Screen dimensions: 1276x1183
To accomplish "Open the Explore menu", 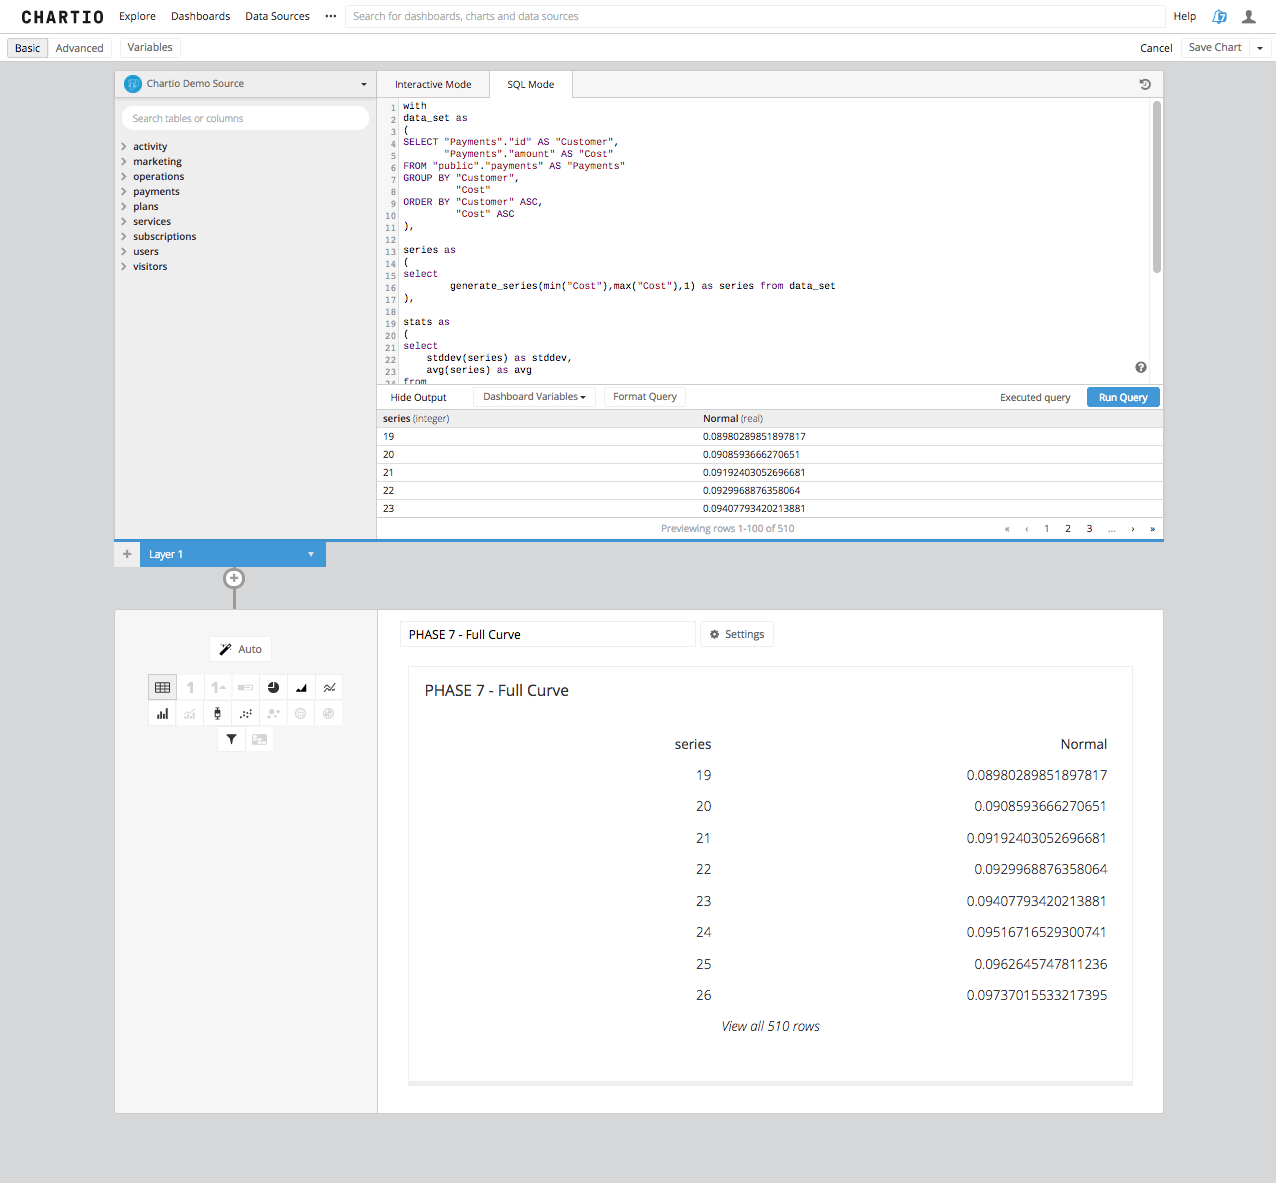I will point(137,16).
